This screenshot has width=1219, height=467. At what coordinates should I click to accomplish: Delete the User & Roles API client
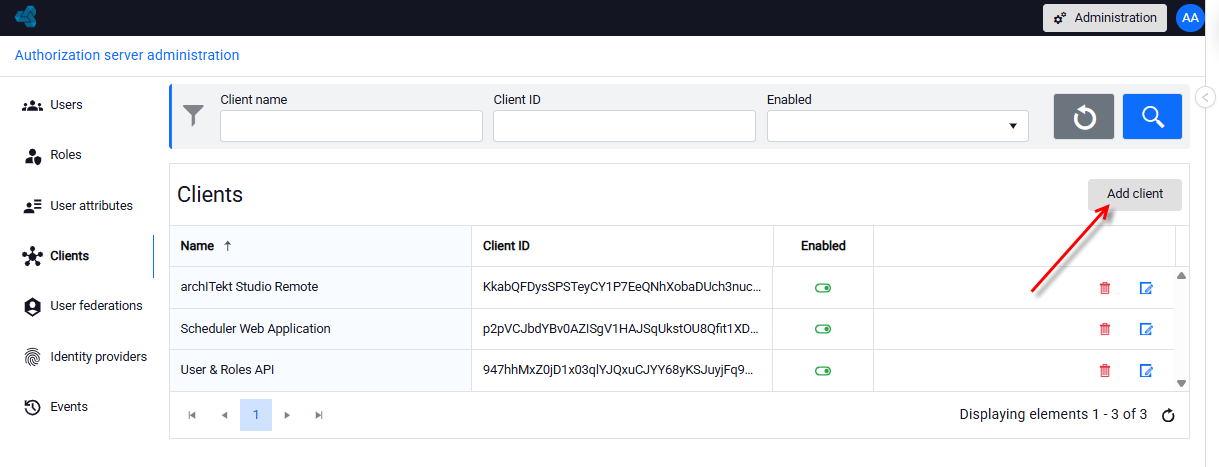[1105, 371]
